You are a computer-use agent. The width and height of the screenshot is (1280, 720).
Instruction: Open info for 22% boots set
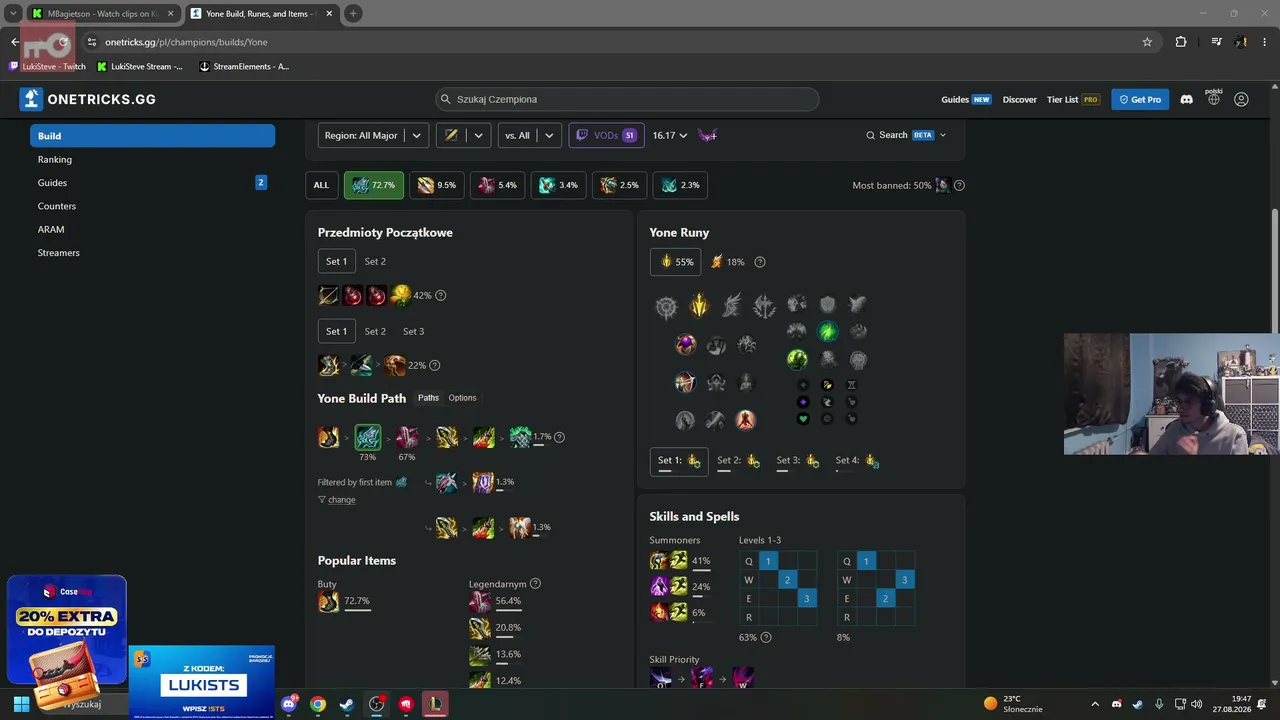(434, 365)
